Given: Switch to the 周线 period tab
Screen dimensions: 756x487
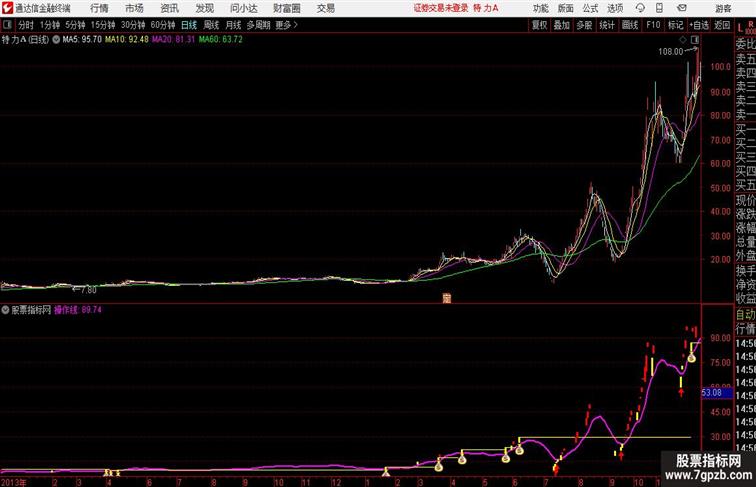Looking at the screenshot, I should pos(211,25).
